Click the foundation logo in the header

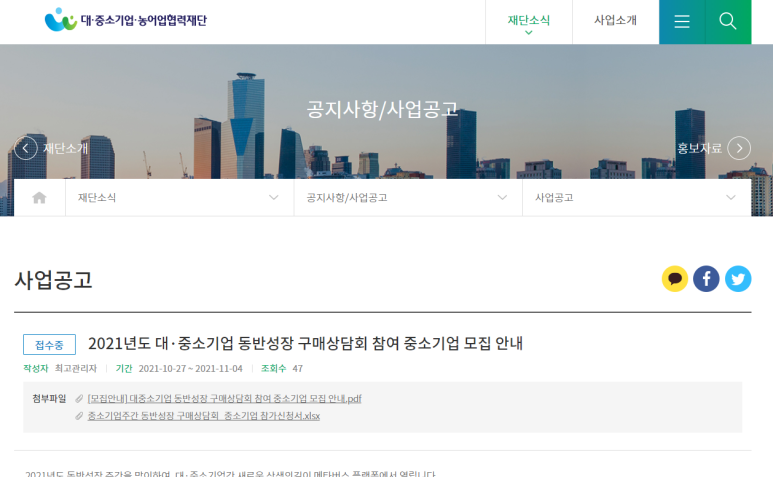(x=126, y=20)
